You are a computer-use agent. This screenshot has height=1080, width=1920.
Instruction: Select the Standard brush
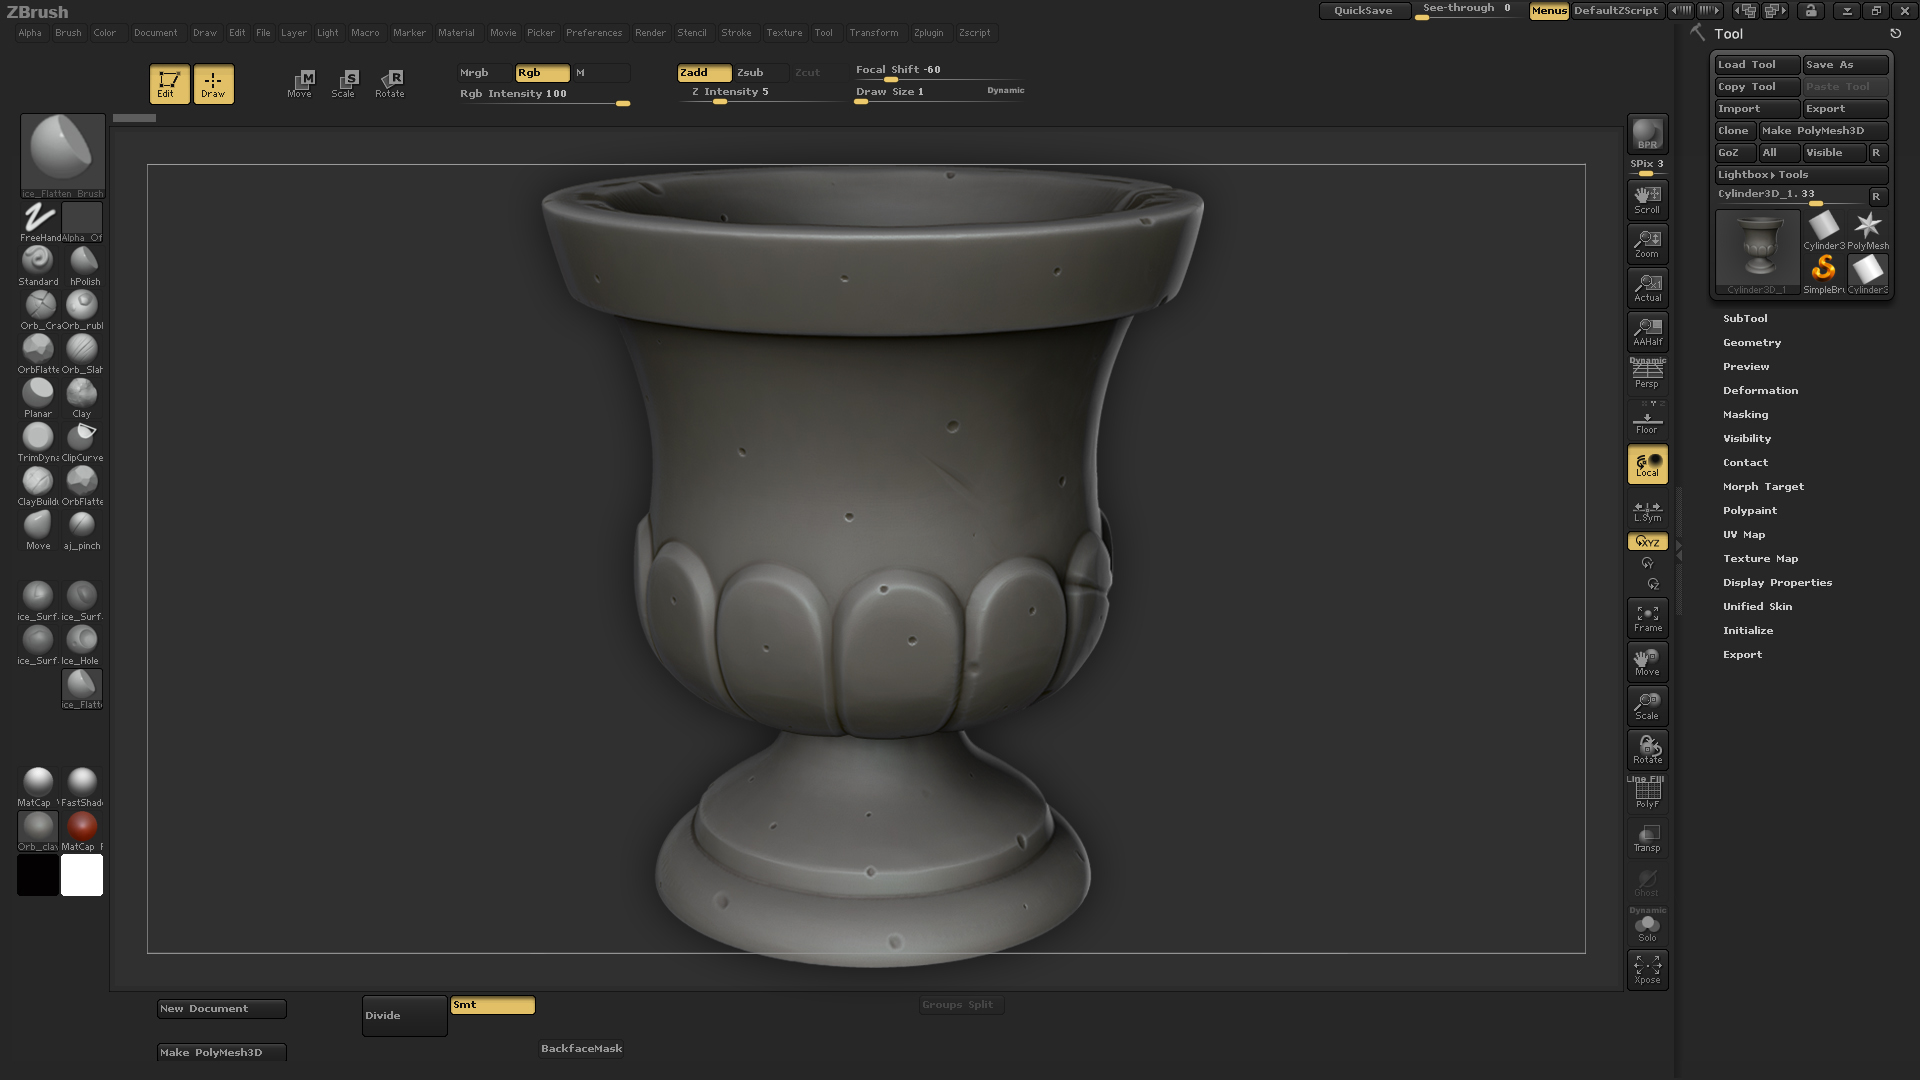tap(38, 260)
